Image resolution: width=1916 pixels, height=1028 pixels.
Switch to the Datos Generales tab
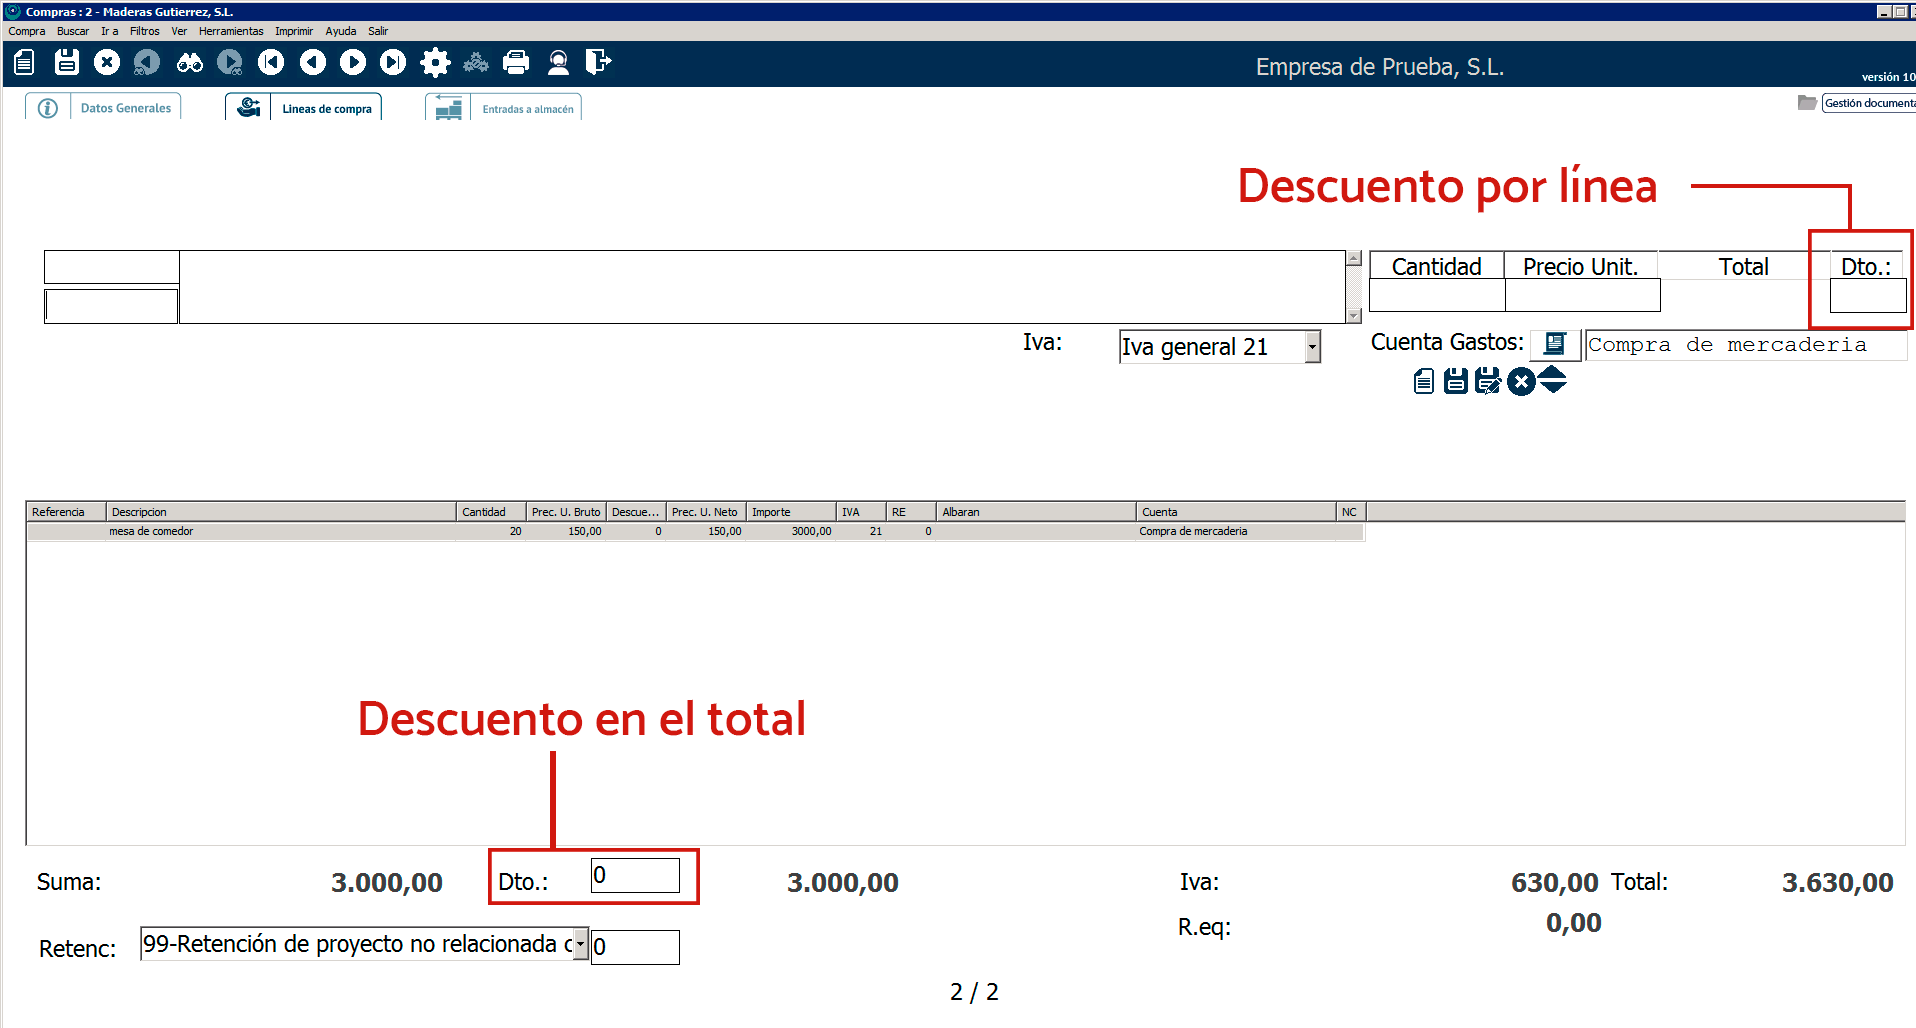click(x=125, y=108)
